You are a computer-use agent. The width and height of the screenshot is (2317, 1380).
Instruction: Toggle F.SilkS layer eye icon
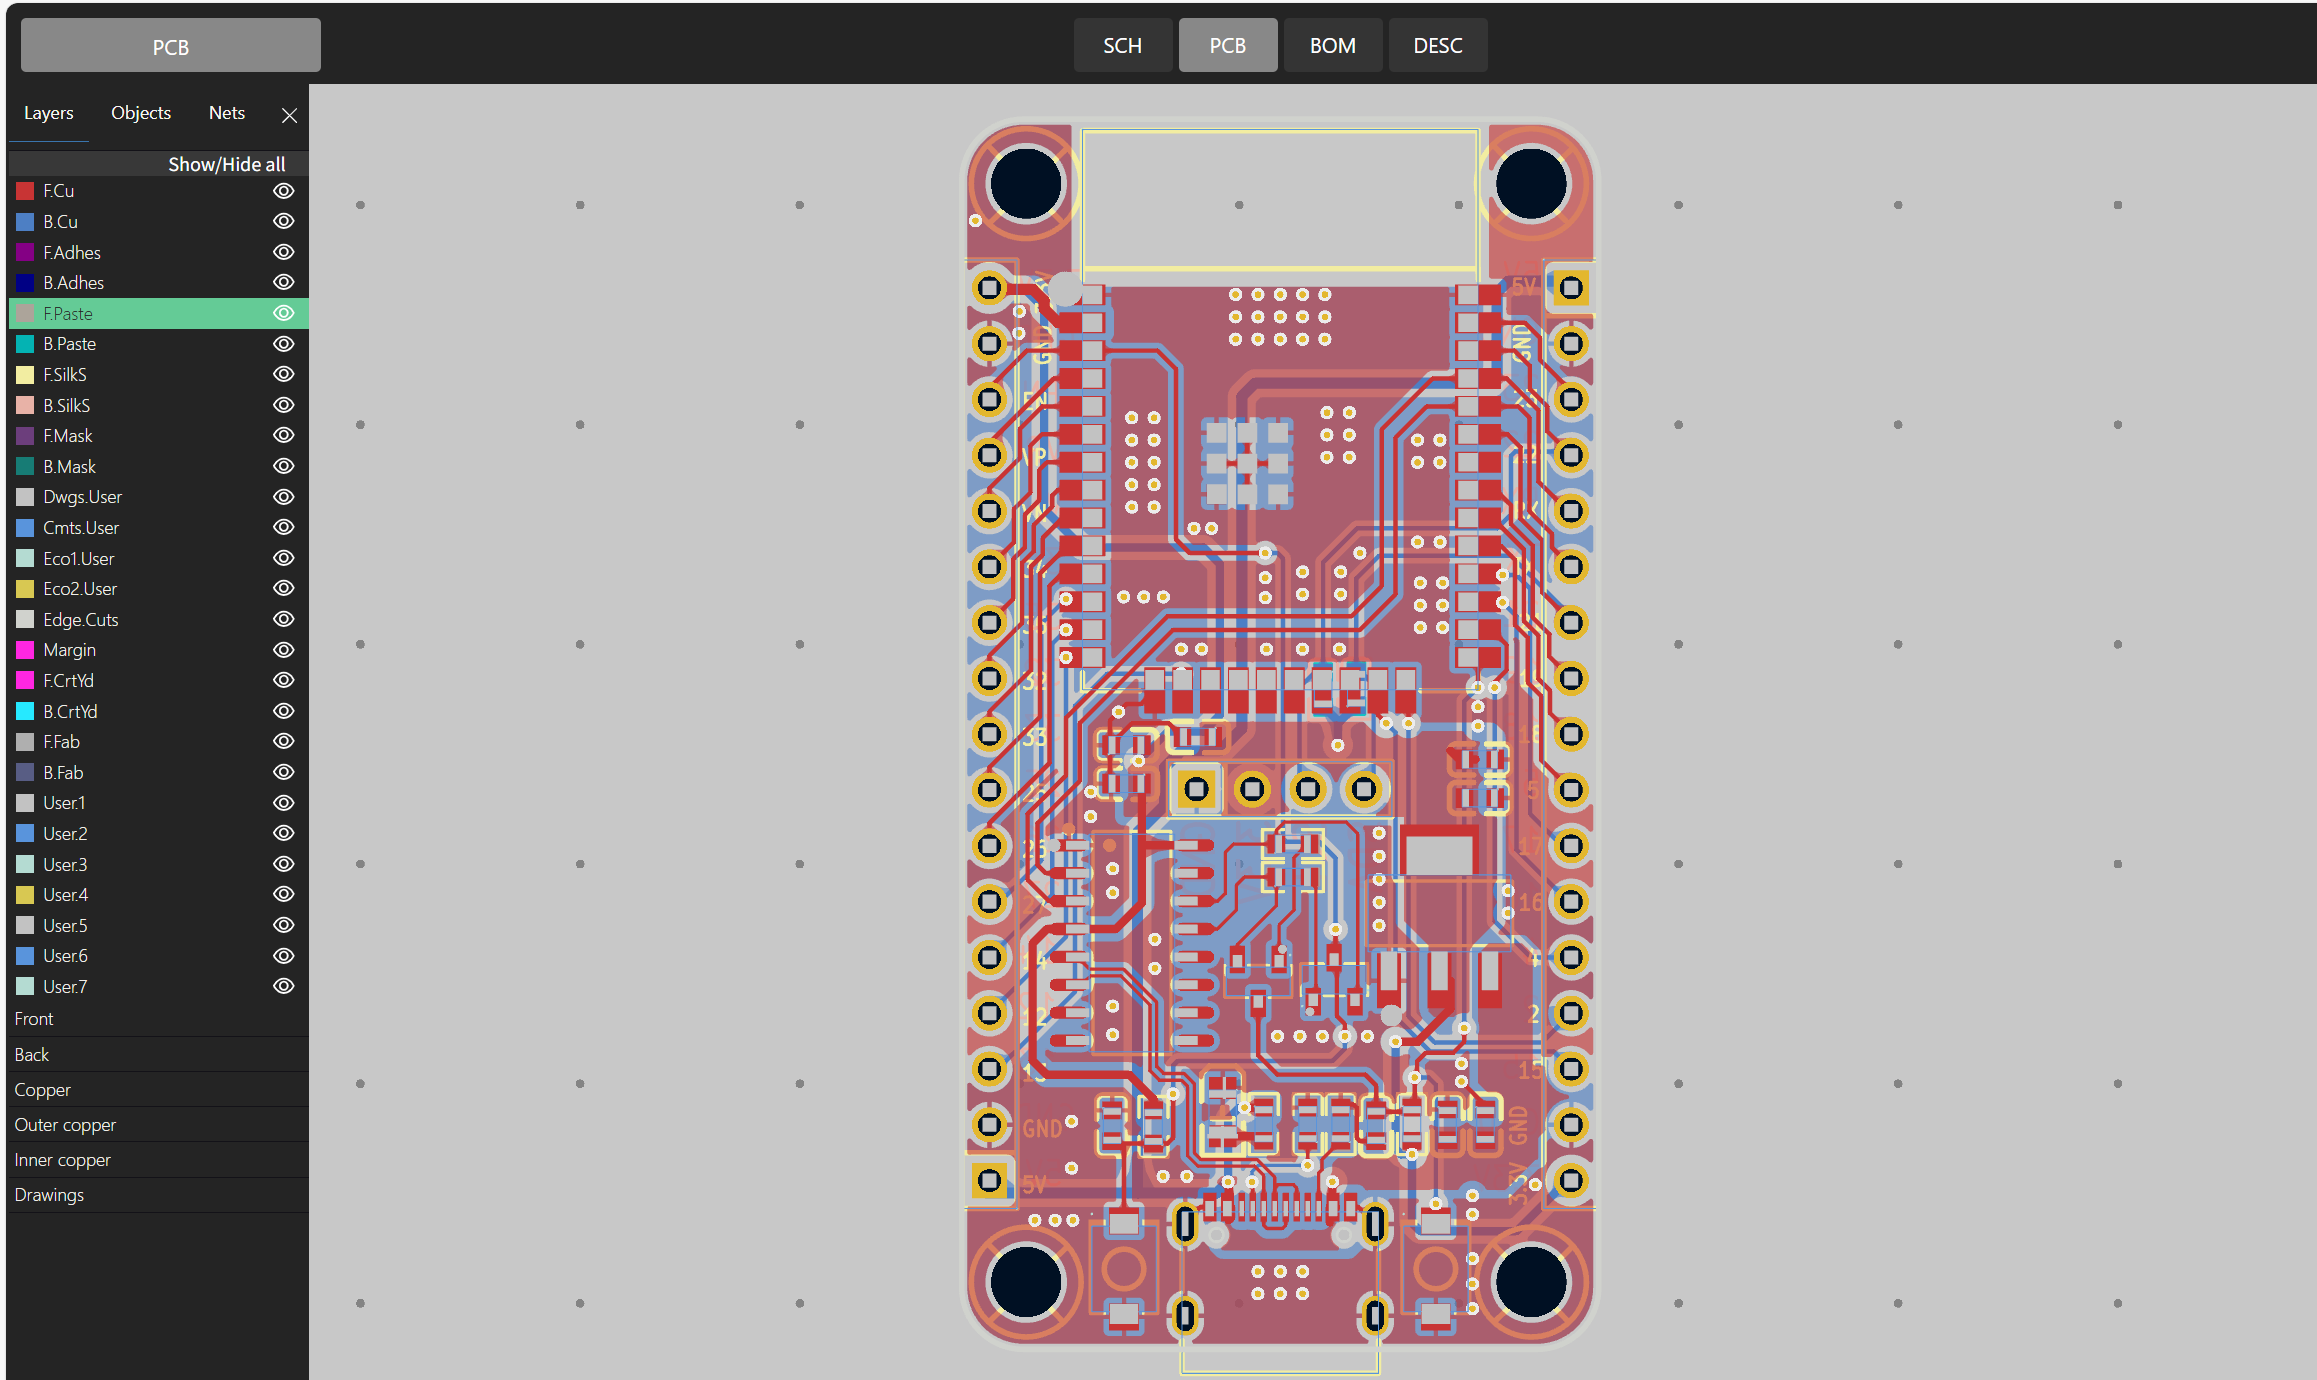click(284, 374)
